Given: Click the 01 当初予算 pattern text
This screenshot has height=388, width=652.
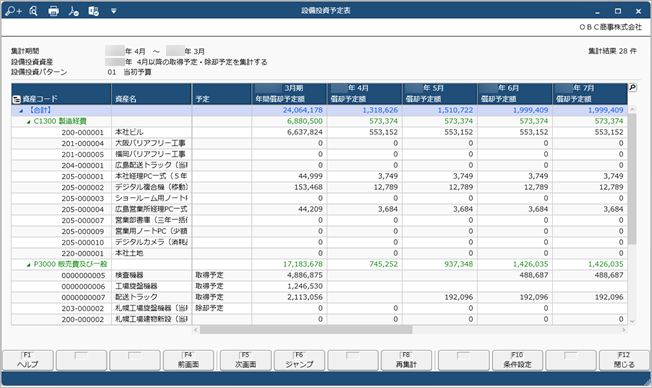Looking at the screenshot, I should click(x=129, y=72).
